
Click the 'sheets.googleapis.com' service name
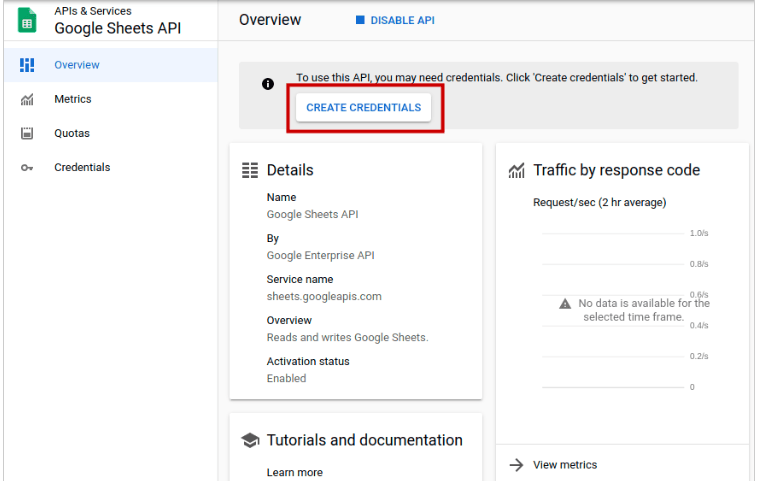pos(324,297)
